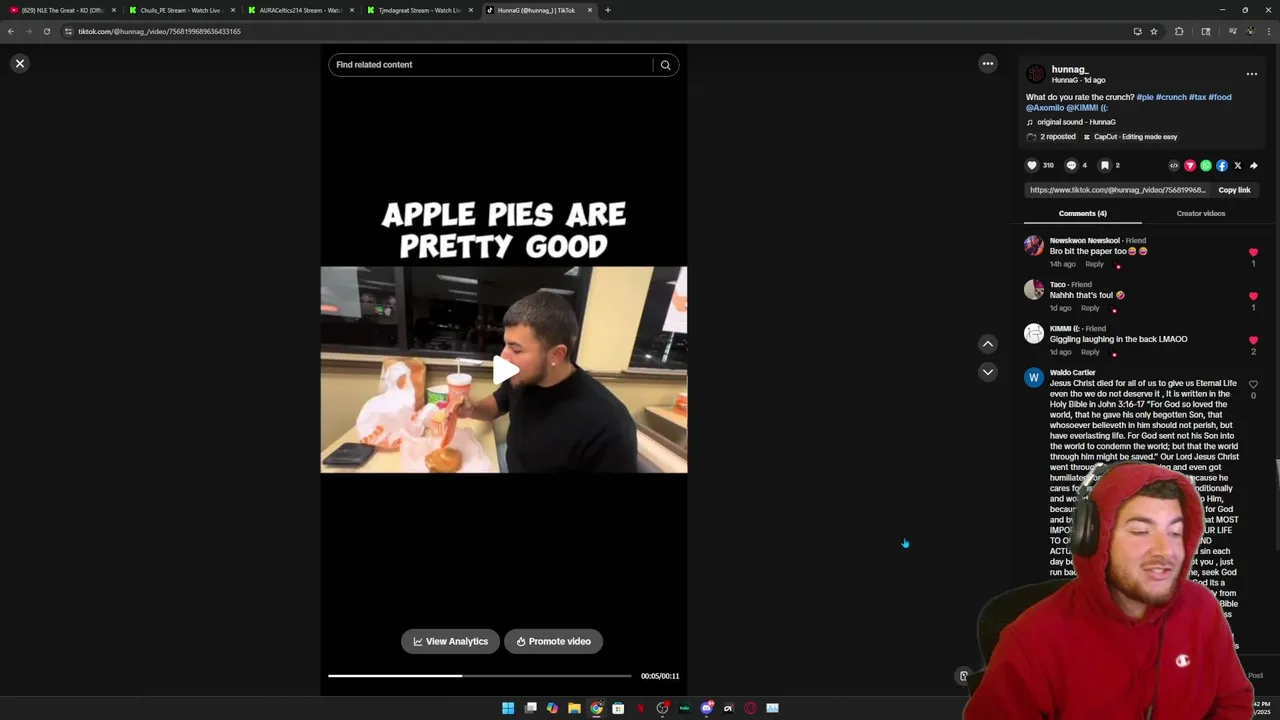Save video with bookmark icon
Screen dimensions: 1280x720
pos(1105,165)
